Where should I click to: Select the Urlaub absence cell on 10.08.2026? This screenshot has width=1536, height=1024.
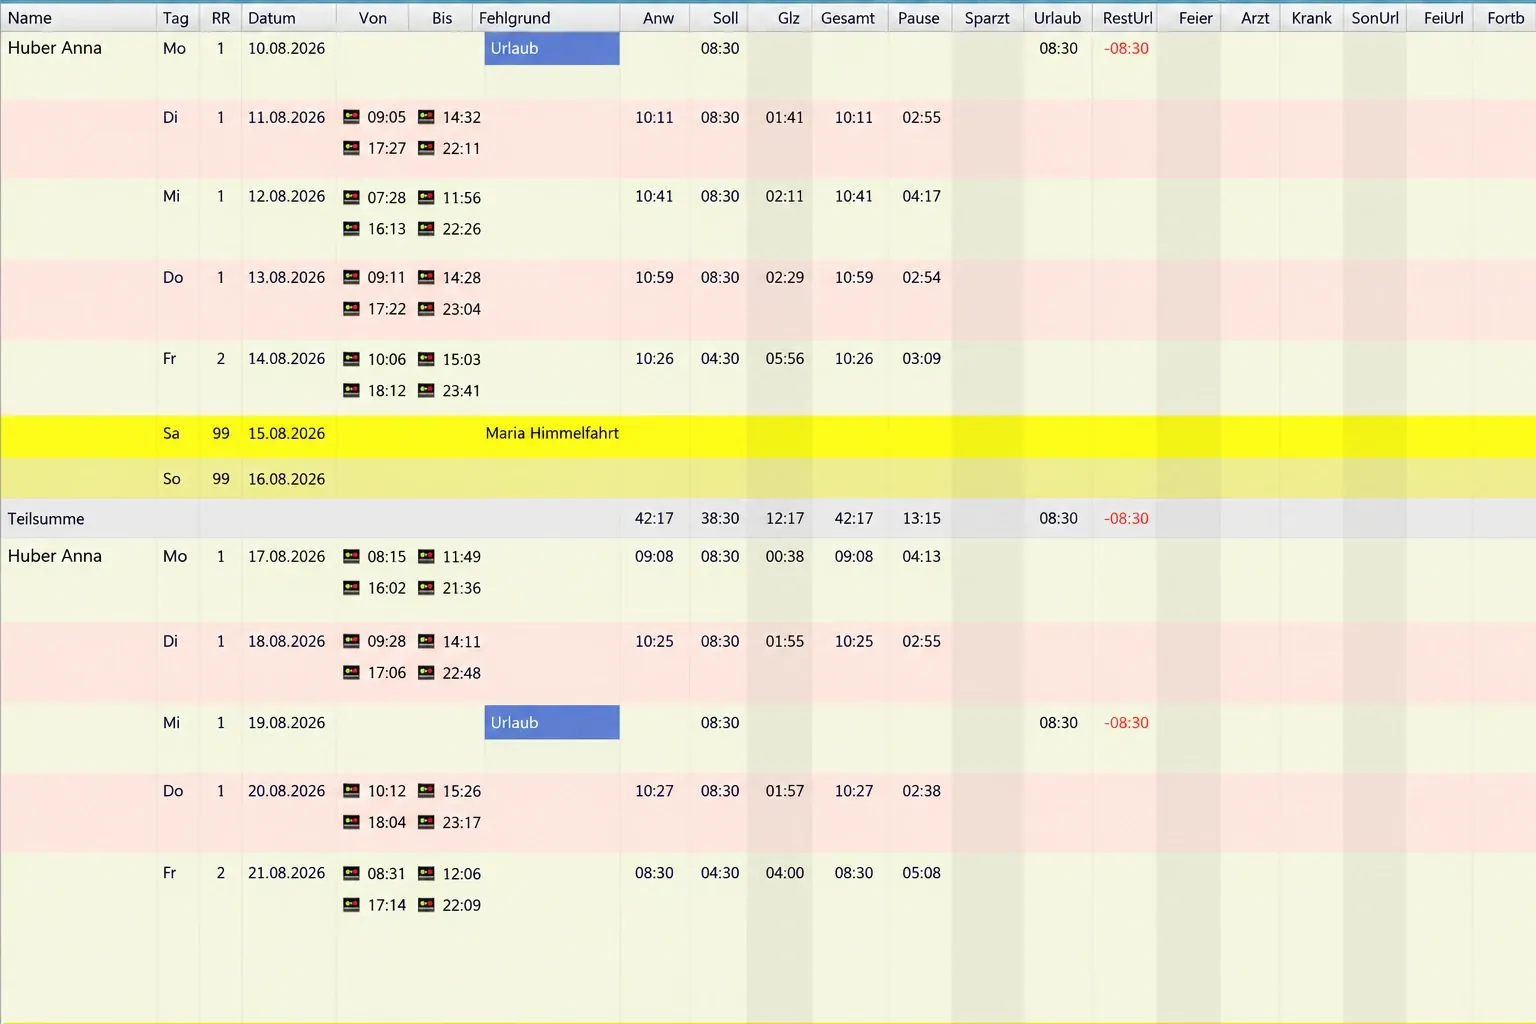click(x=552, y=48)
